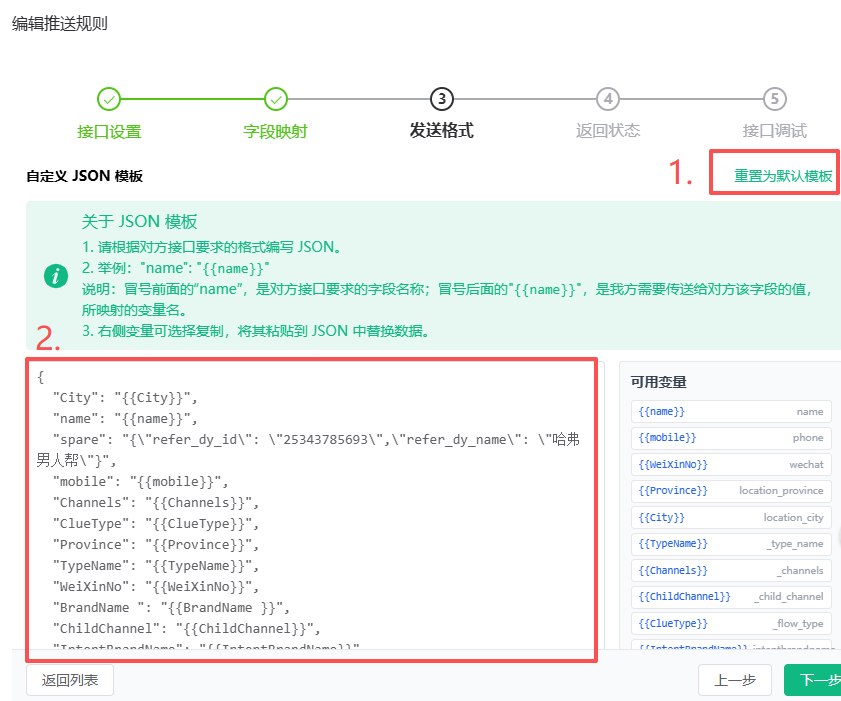The width and height of the screenshot is (841, 701).
Task: Copy the {{mobile}} variable chip
Action: point(731,438)
